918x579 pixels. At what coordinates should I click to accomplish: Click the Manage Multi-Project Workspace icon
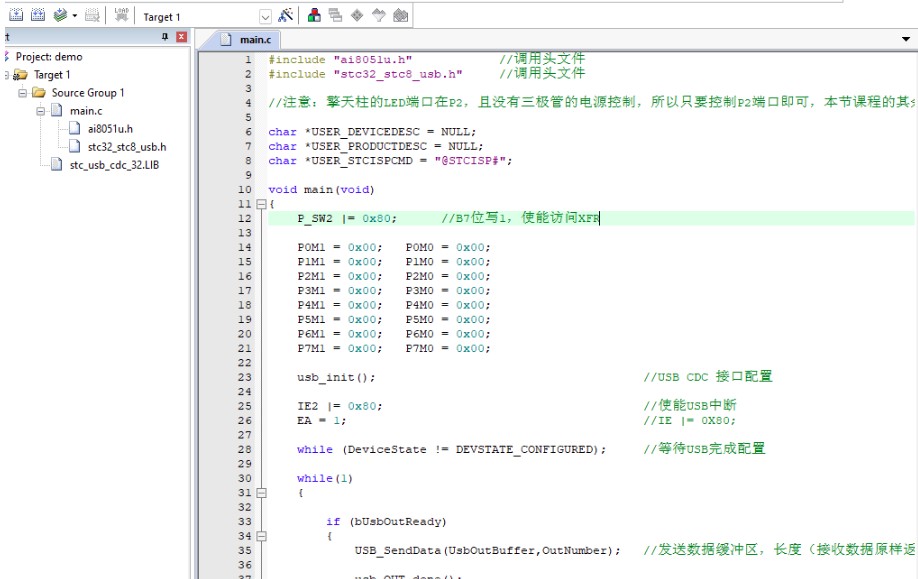pos(335,15)
